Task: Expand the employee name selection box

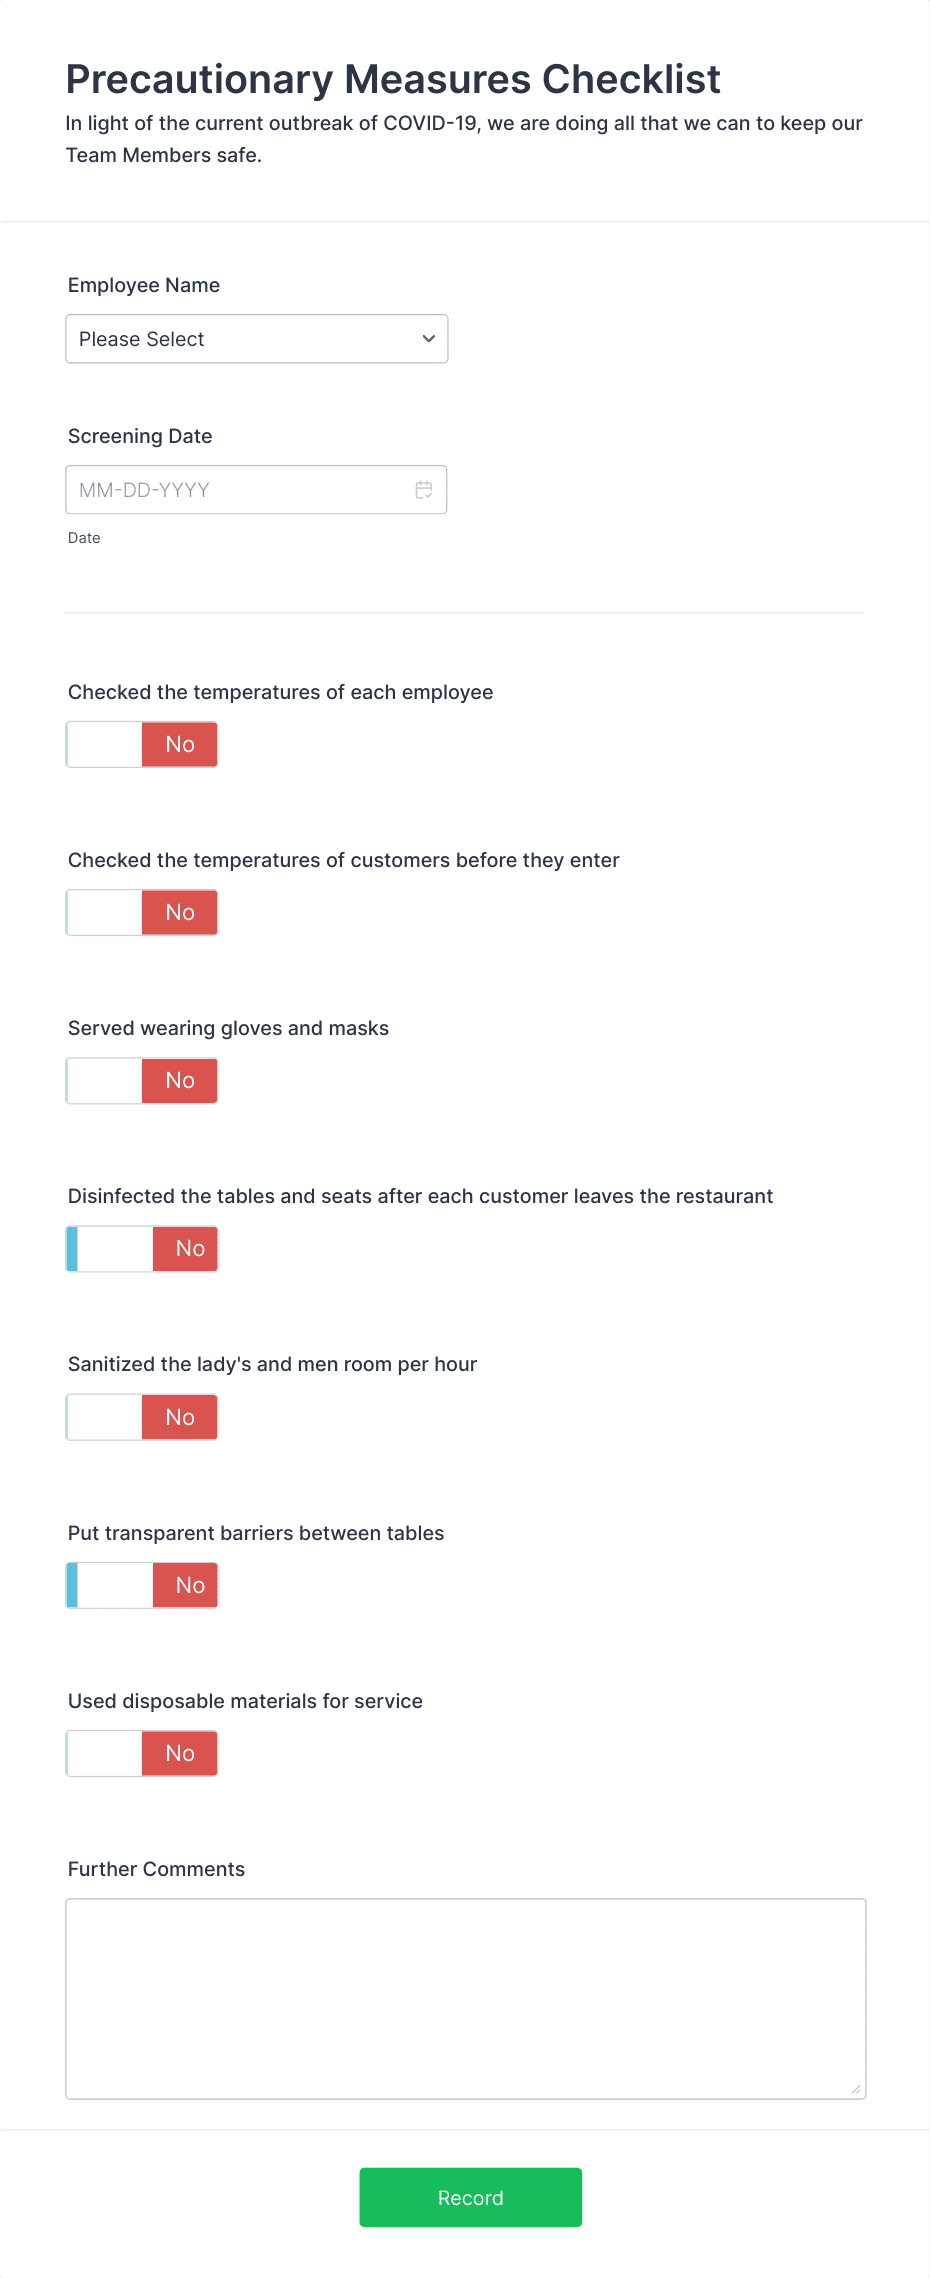Action: [x=256, y=339]
